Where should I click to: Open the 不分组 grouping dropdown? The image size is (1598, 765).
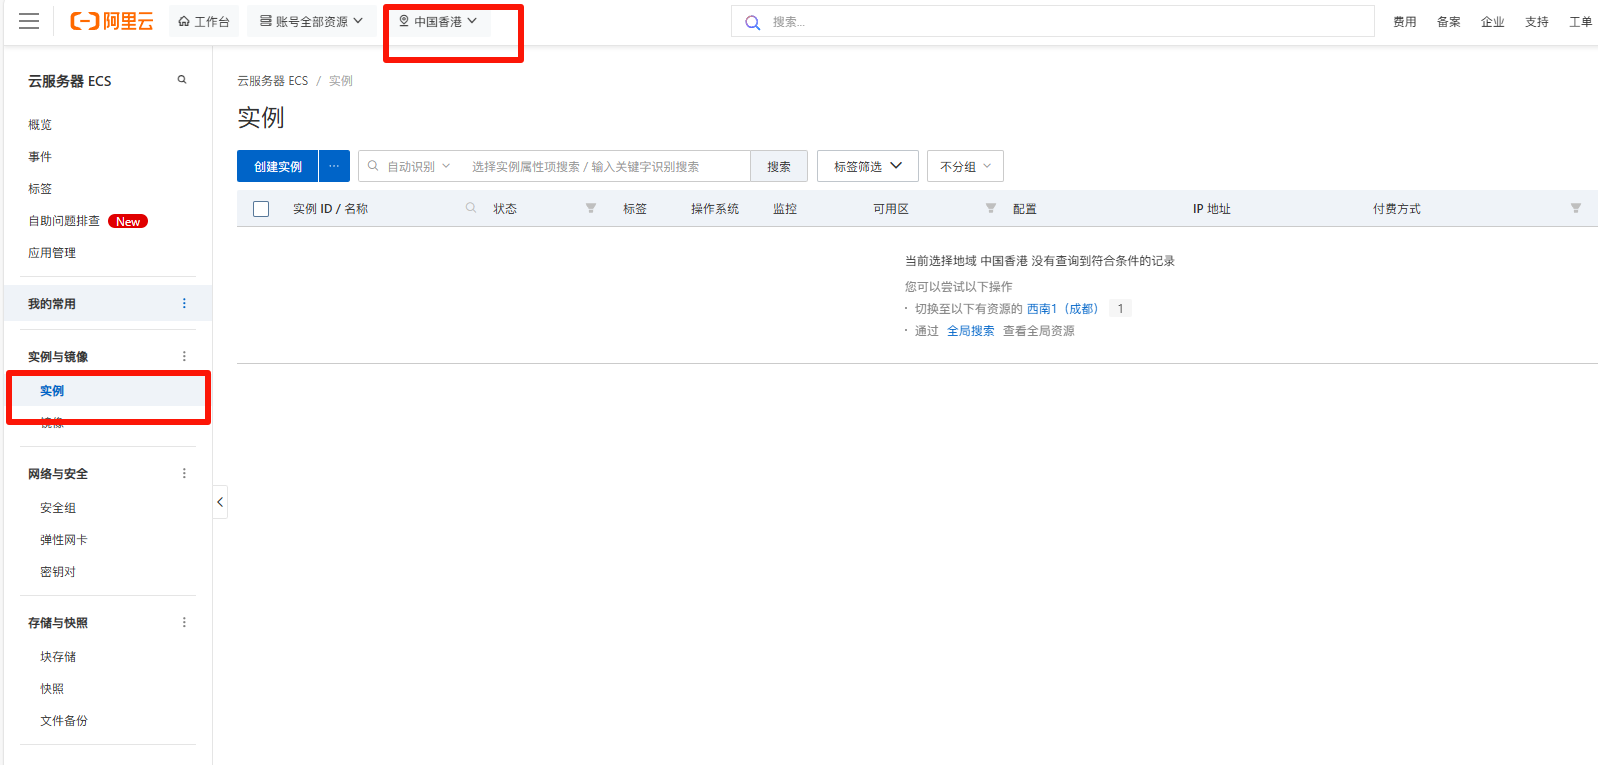point(965,166)
